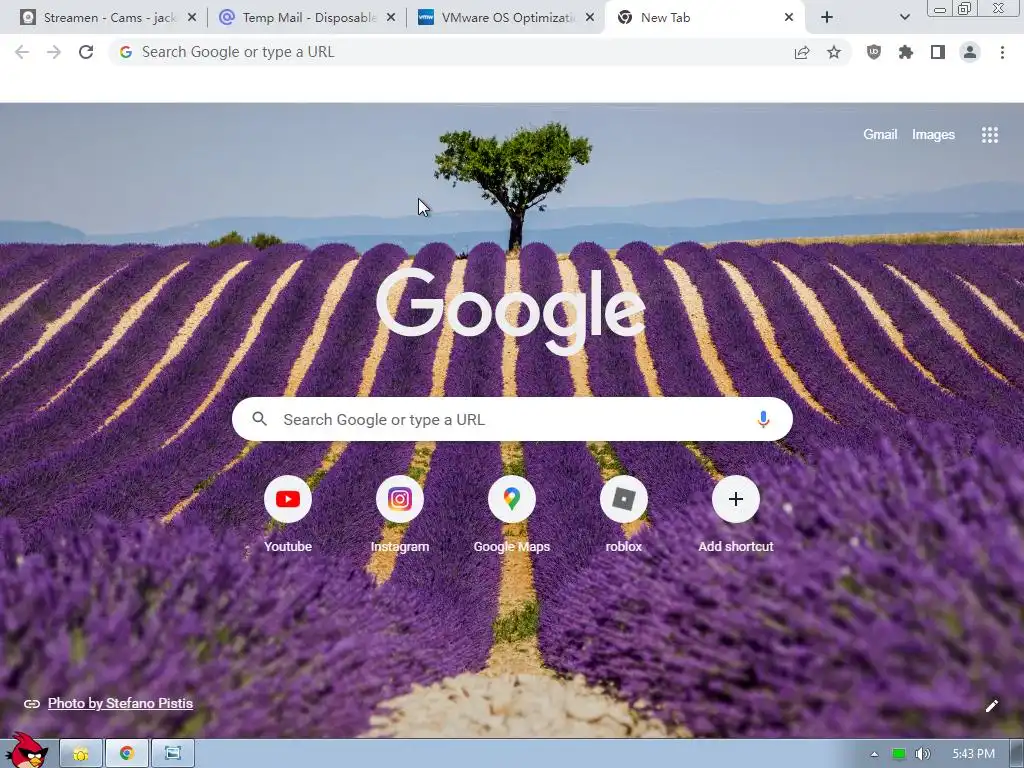Customize this page with the pencil icon

tap(992, 705)
